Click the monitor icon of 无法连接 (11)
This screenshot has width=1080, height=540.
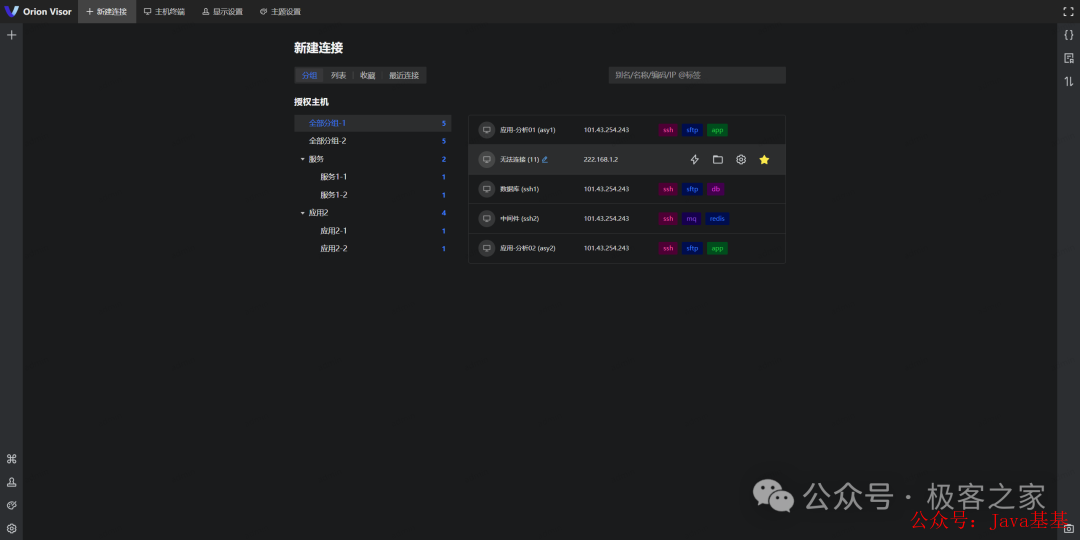tap(487, 159)
